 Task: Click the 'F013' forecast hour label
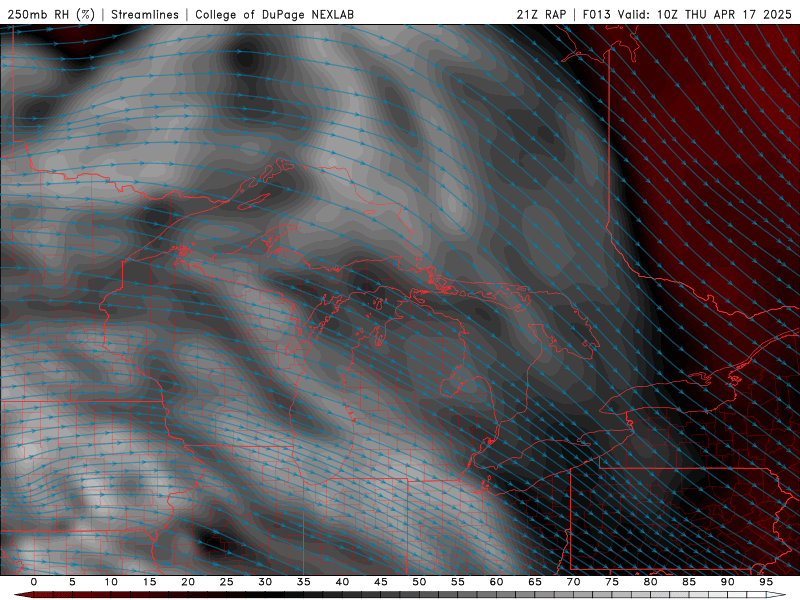point(596,14)
